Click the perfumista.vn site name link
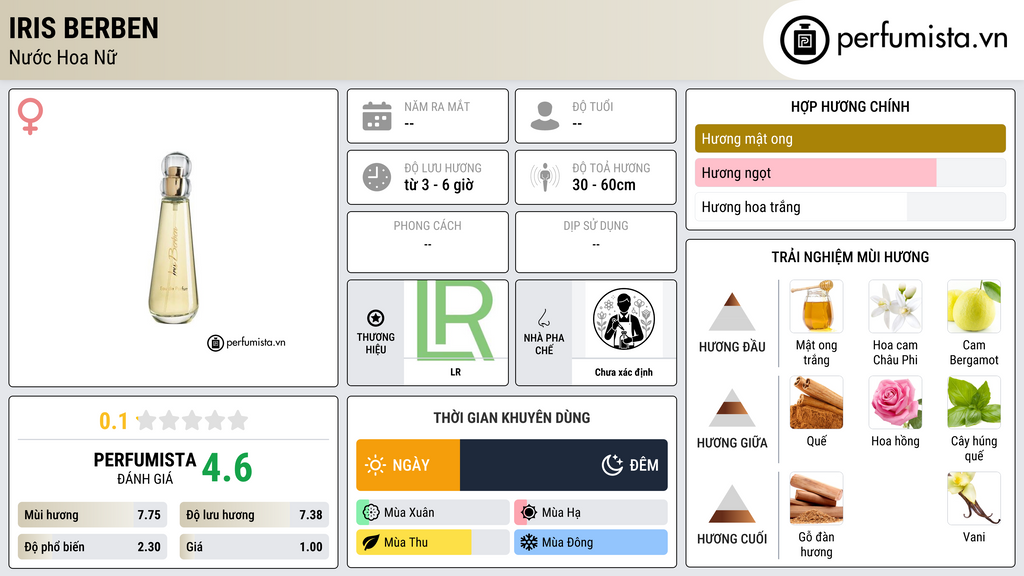The image size is (1024, 576). [922, 38]
